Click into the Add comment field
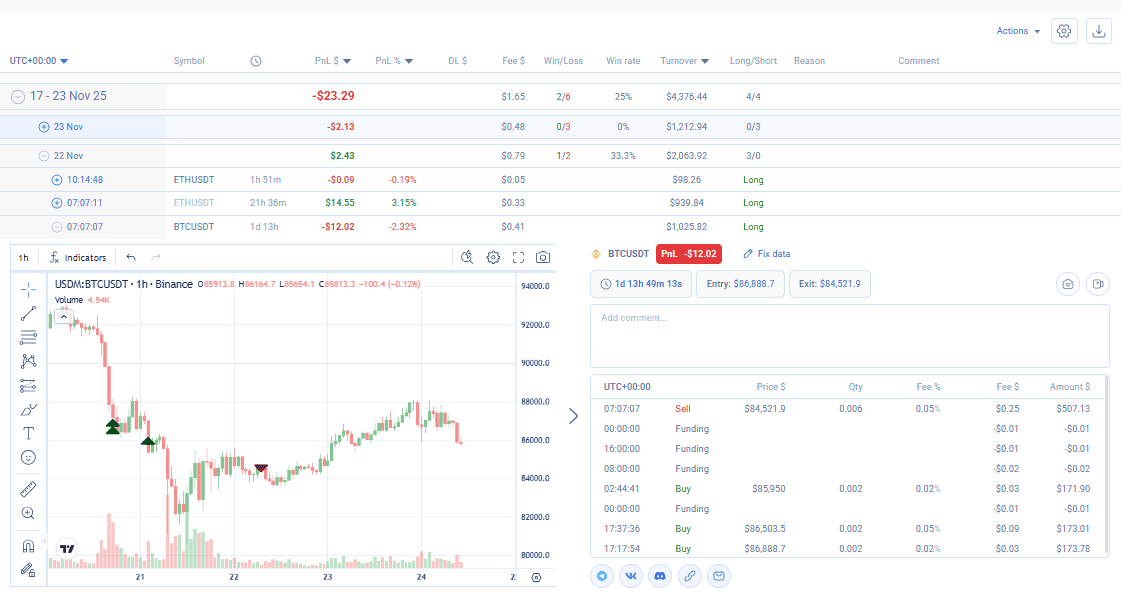 click(849, 336)
